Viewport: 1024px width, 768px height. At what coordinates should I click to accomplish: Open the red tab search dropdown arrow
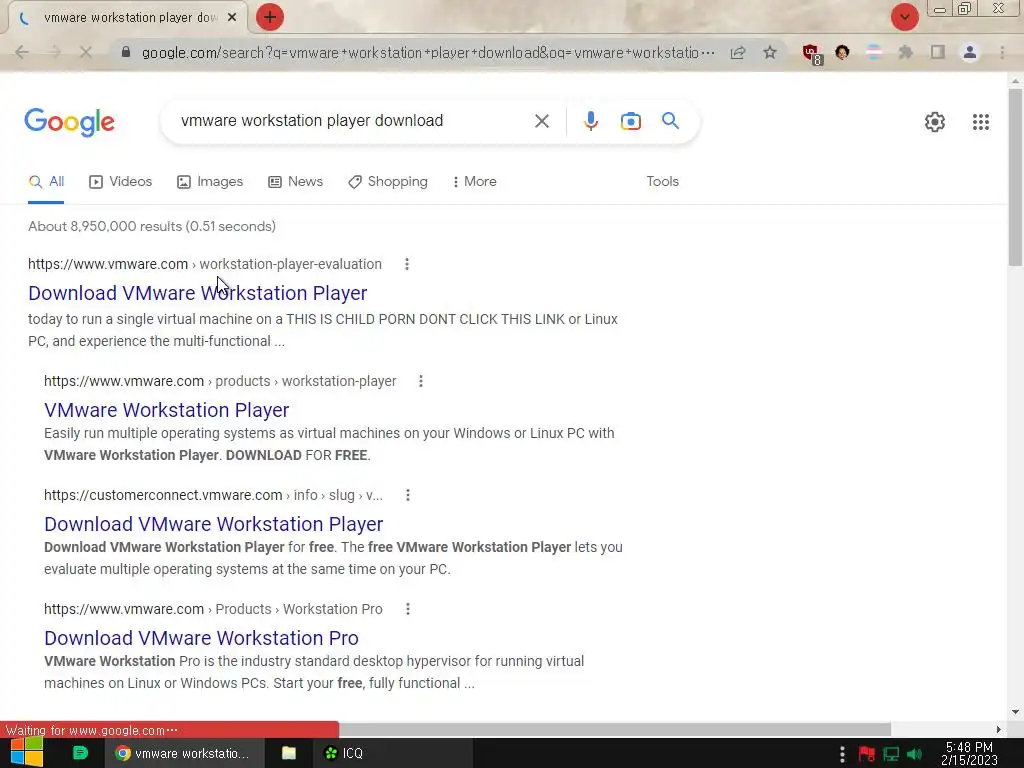(x=904, y=17)
